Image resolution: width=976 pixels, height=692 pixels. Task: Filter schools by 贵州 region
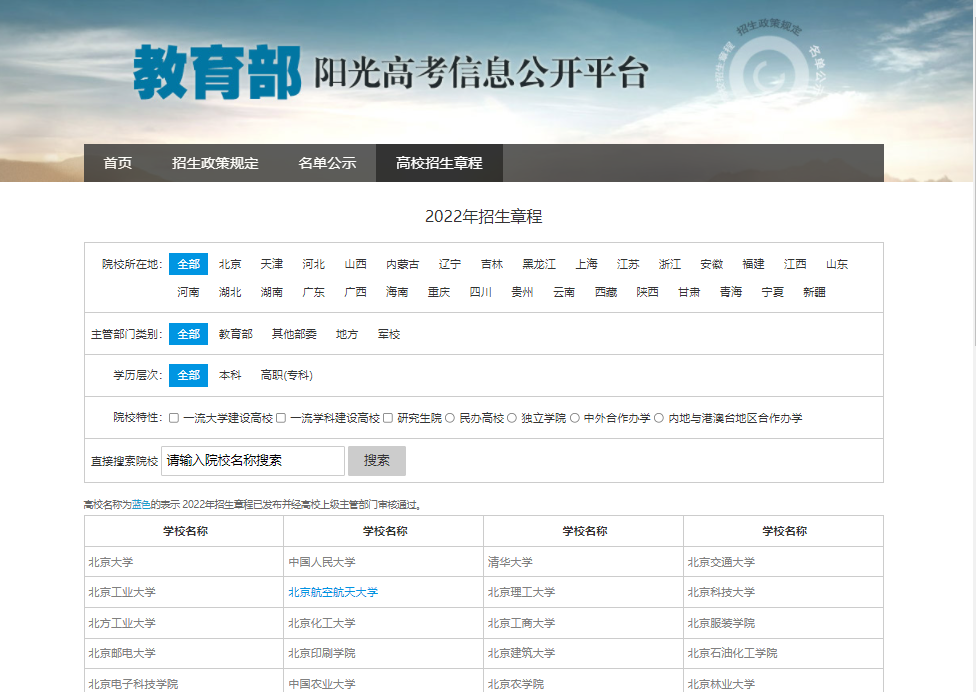pyautogui.click(x=522, y=292)
